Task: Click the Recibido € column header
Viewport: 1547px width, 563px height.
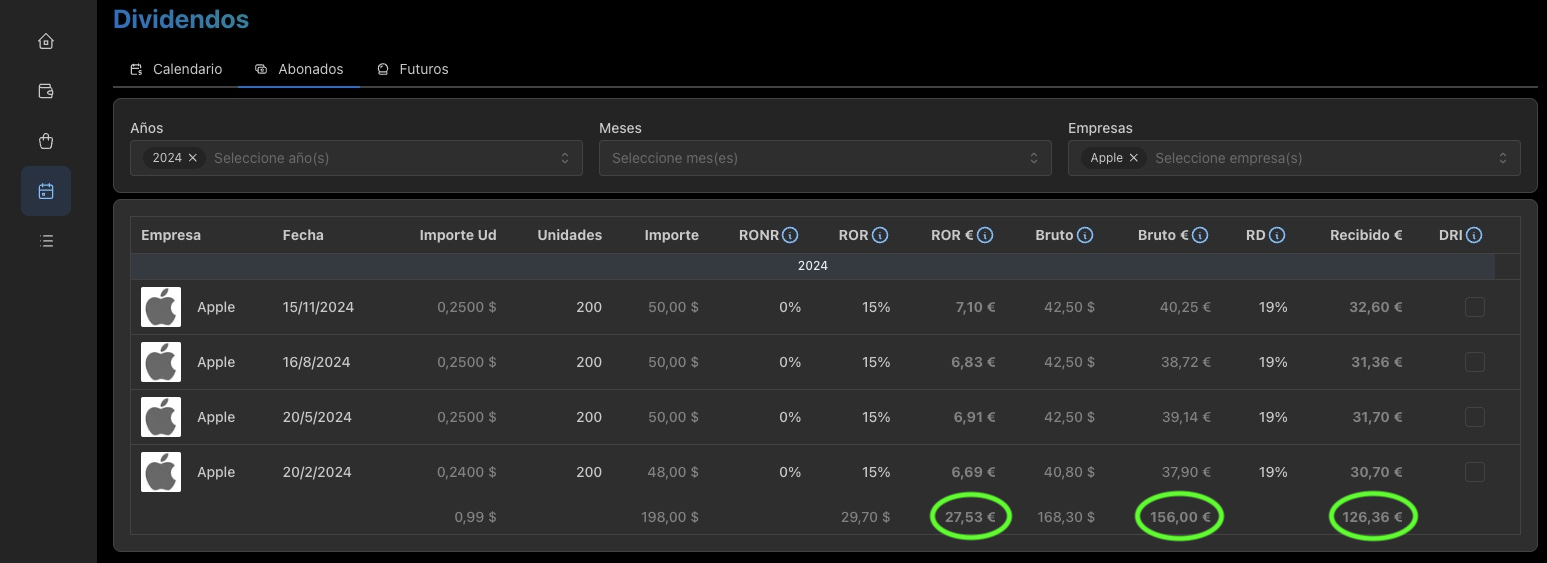Action: pos(1366,235)
